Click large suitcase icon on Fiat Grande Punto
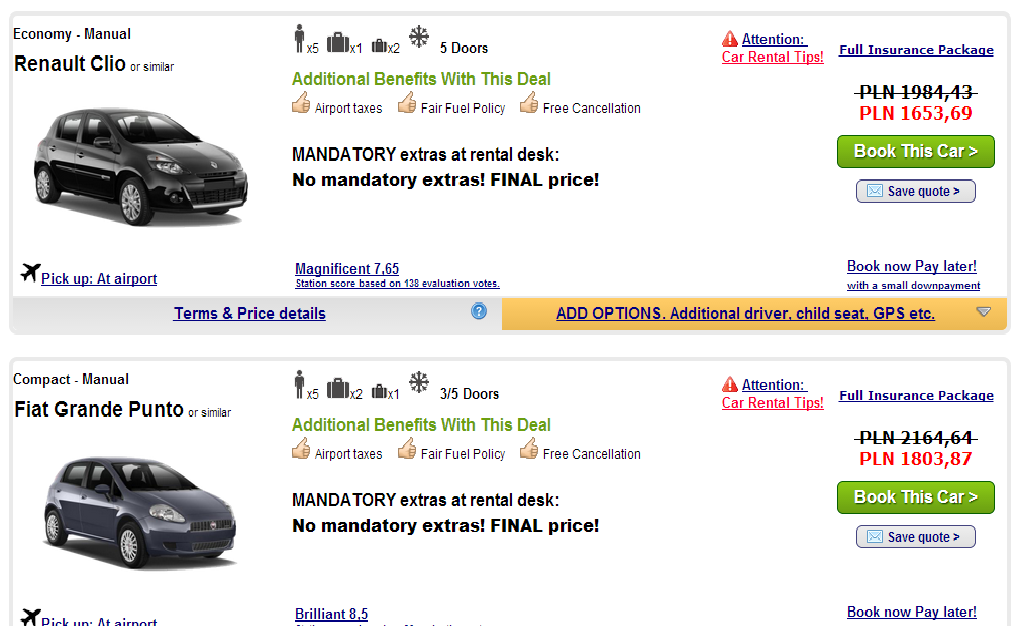The height and width of the screenshot is (626, 1019). pyautogui.click(x=337, y=388)
